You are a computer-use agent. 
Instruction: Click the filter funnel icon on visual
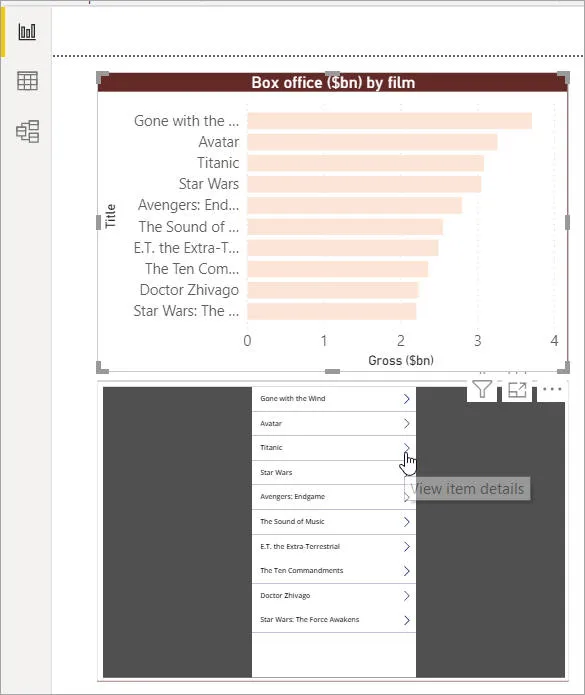tap(482, 390)
